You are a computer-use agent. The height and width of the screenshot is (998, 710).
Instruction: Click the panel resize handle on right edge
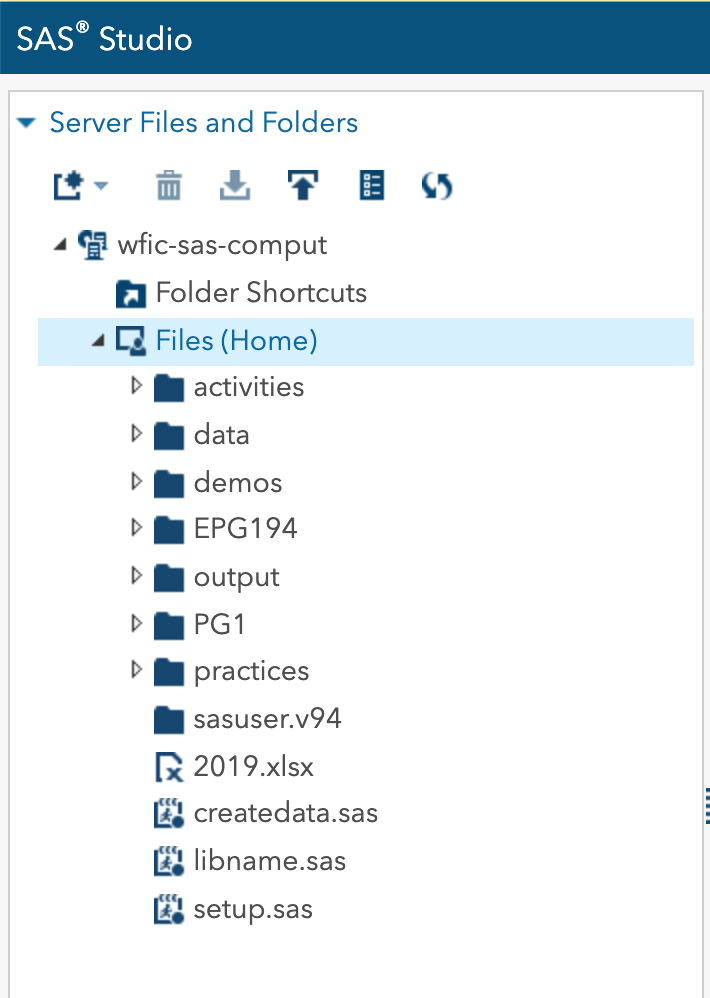[x=706, y=802]
